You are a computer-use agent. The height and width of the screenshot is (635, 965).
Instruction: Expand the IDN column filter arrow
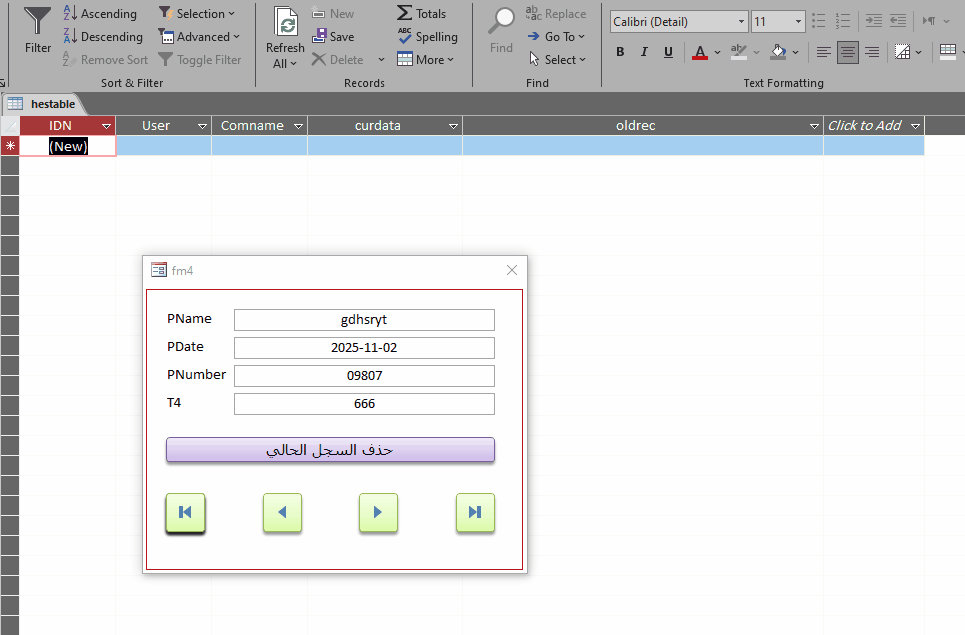[106, 126]
